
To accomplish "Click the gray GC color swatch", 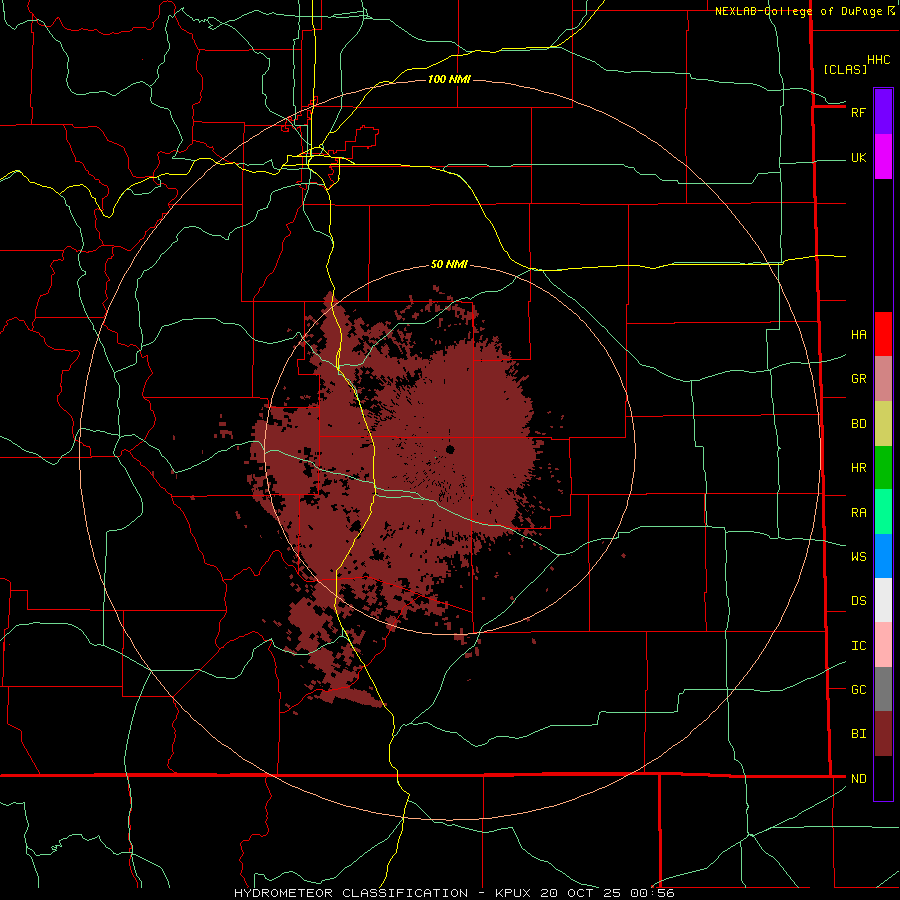I will (x=883, y=689).
